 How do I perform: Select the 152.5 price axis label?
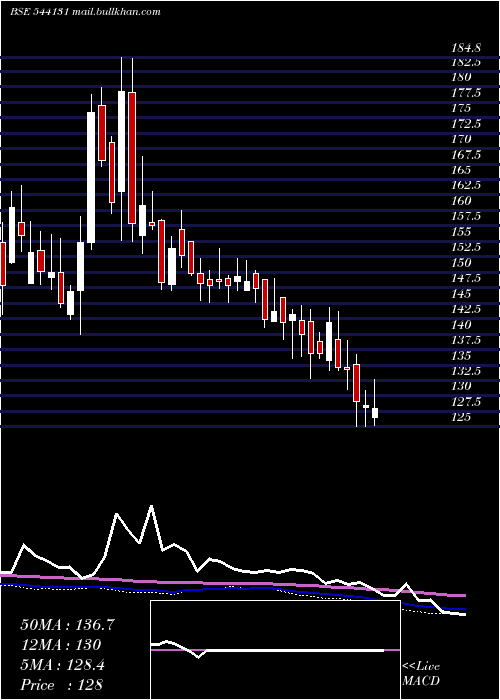coord(466,247)
